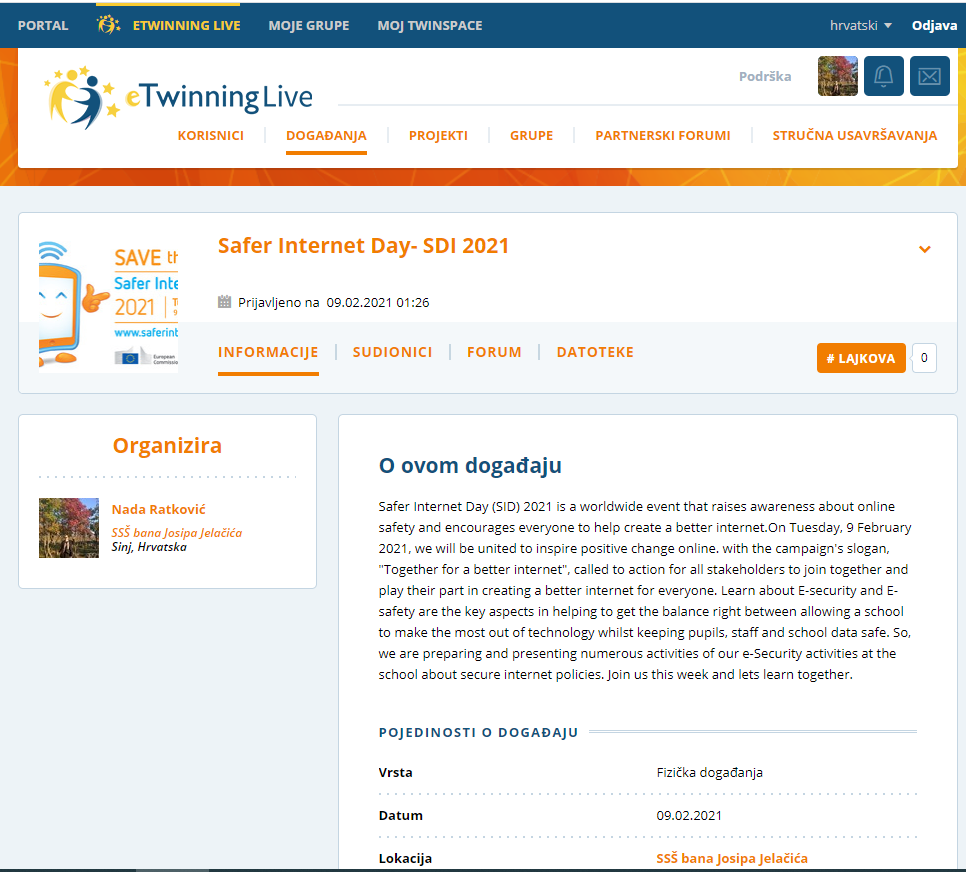This screenshot has height=872, width=966.
Task: Open the DOGAĐANJA section
Action: [x=326, y=136]
